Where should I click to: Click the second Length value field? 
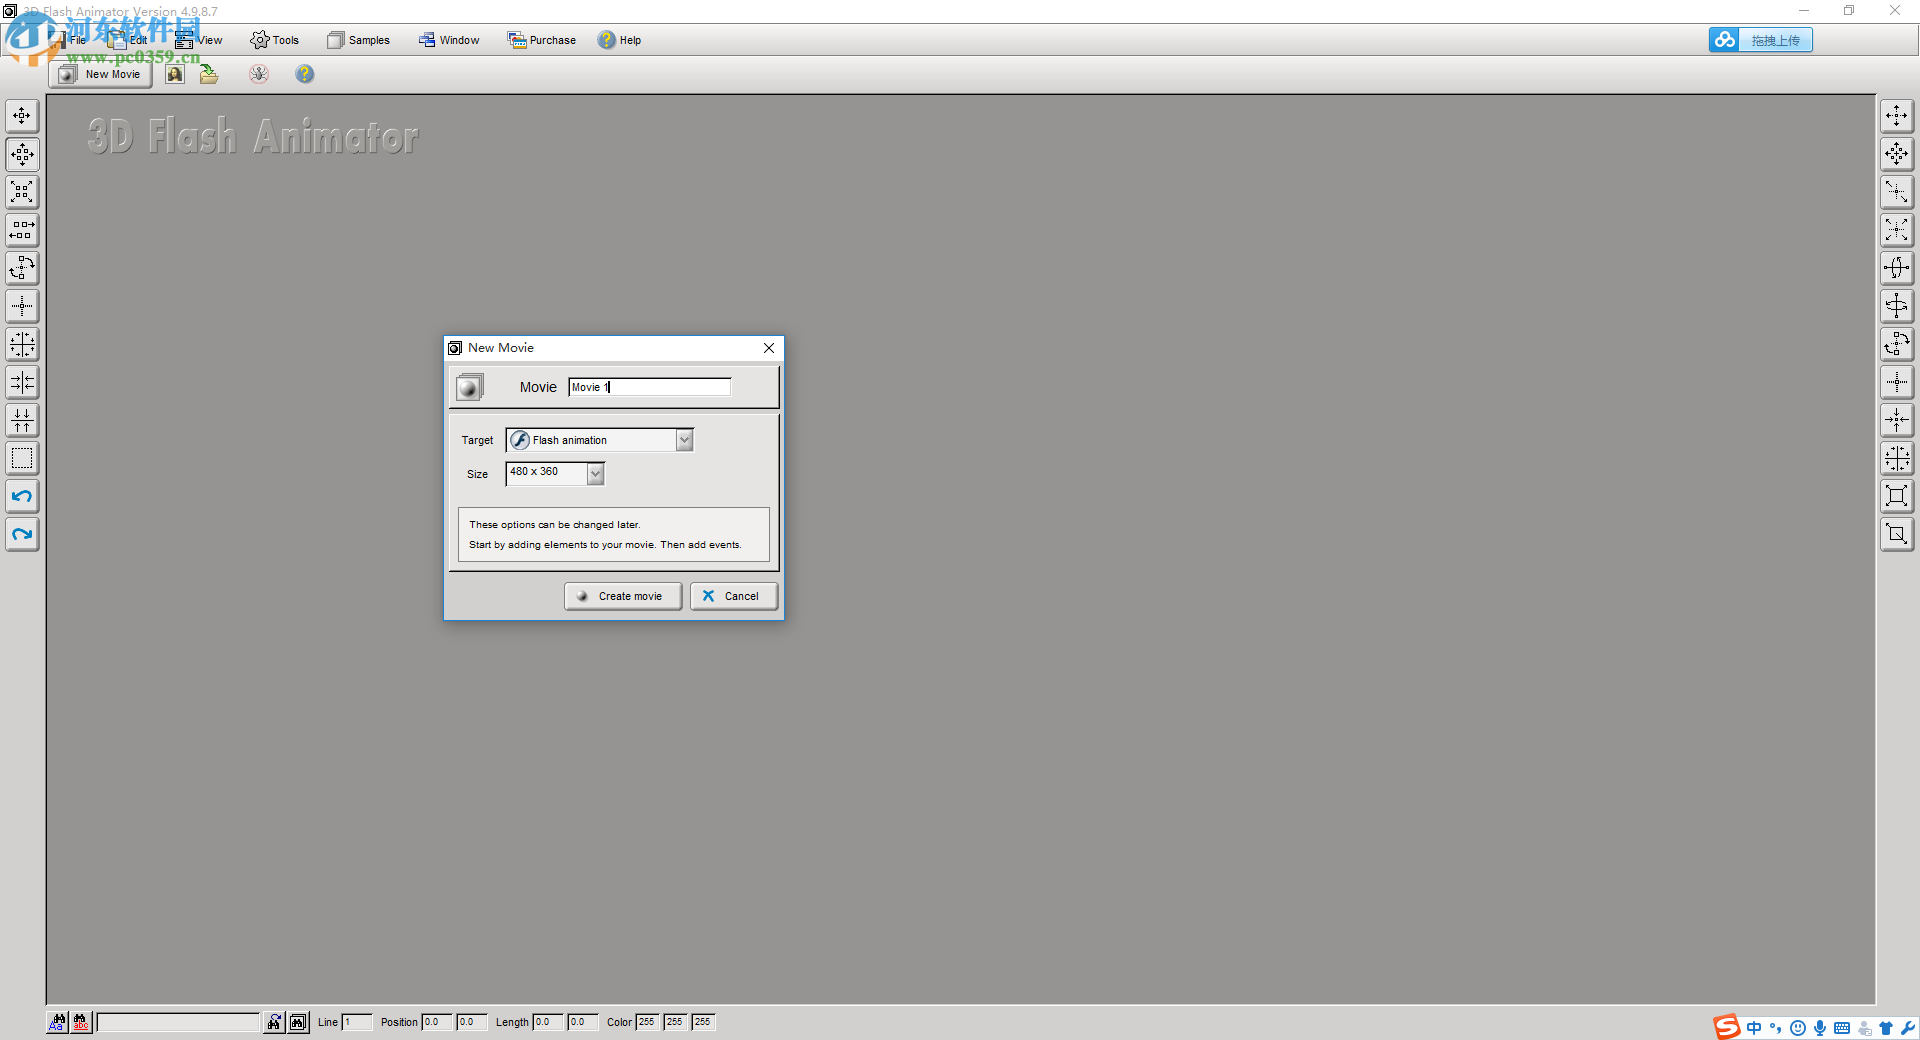(x=583, y=1022)
